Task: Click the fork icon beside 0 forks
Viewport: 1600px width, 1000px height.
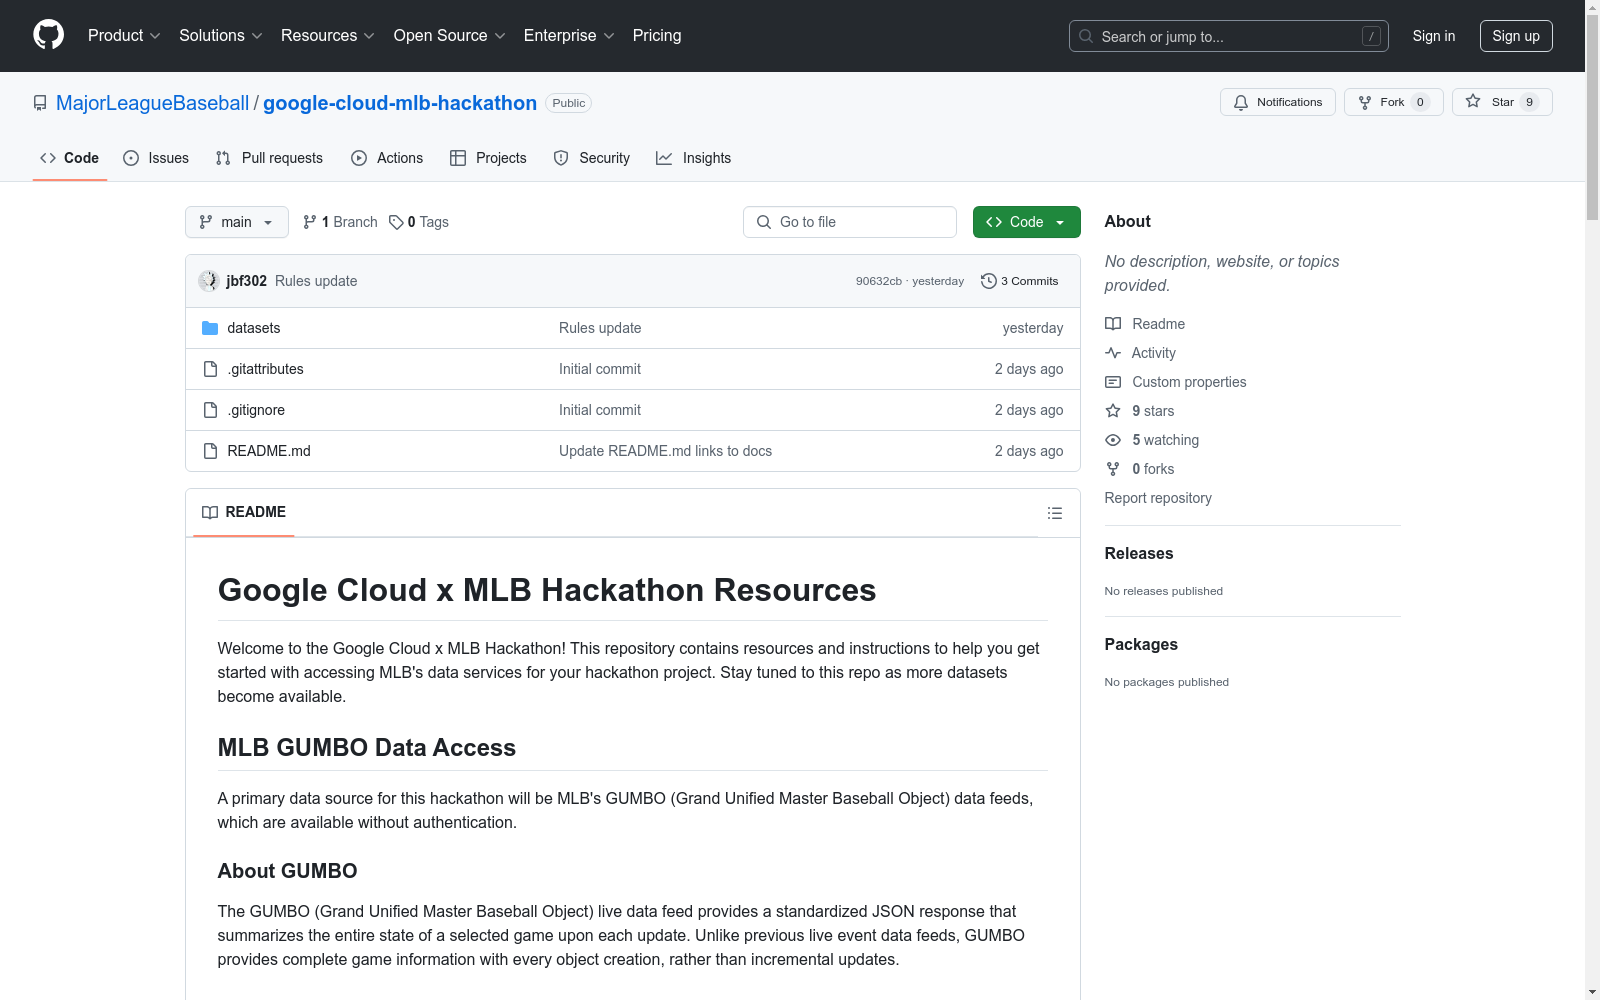Action: 1113,469
